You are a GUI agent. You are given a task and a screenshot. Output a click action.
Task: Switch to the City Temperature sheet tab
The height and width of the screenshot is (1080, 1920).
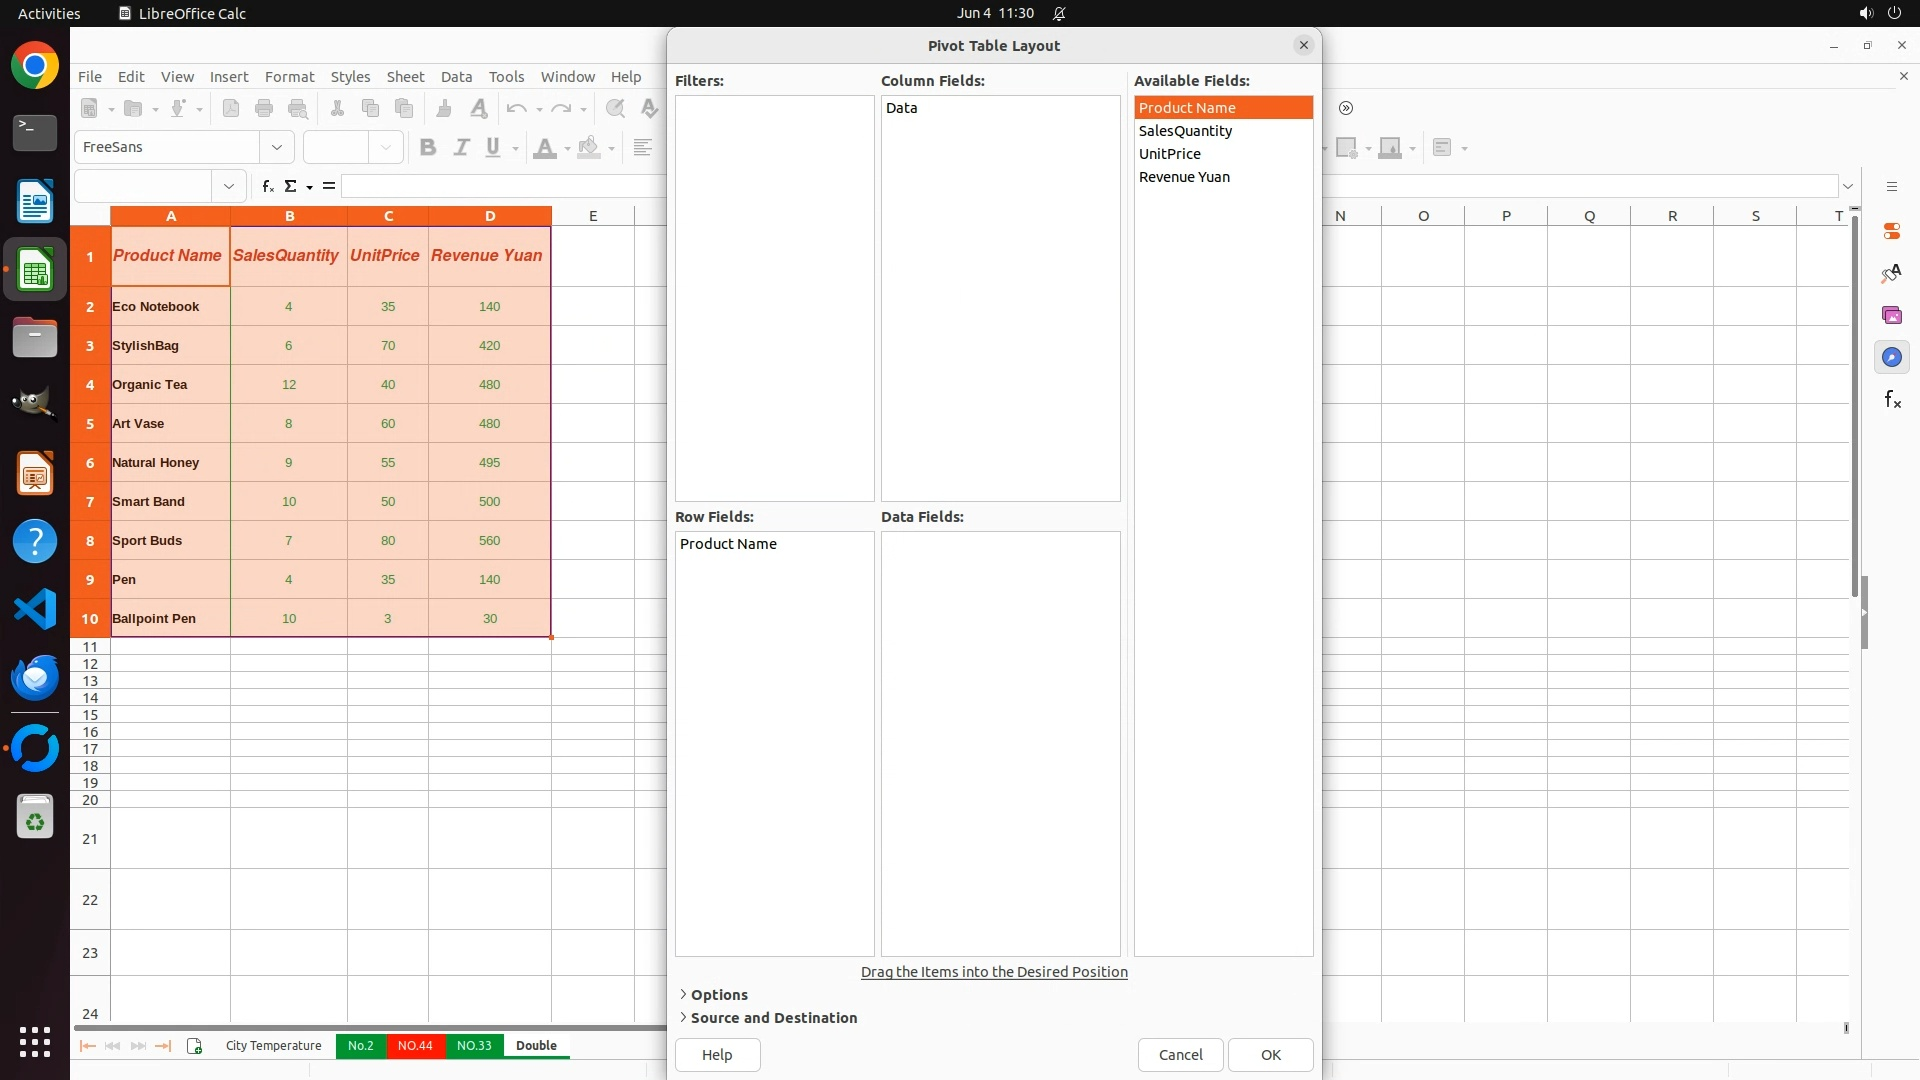(273, 1046)
